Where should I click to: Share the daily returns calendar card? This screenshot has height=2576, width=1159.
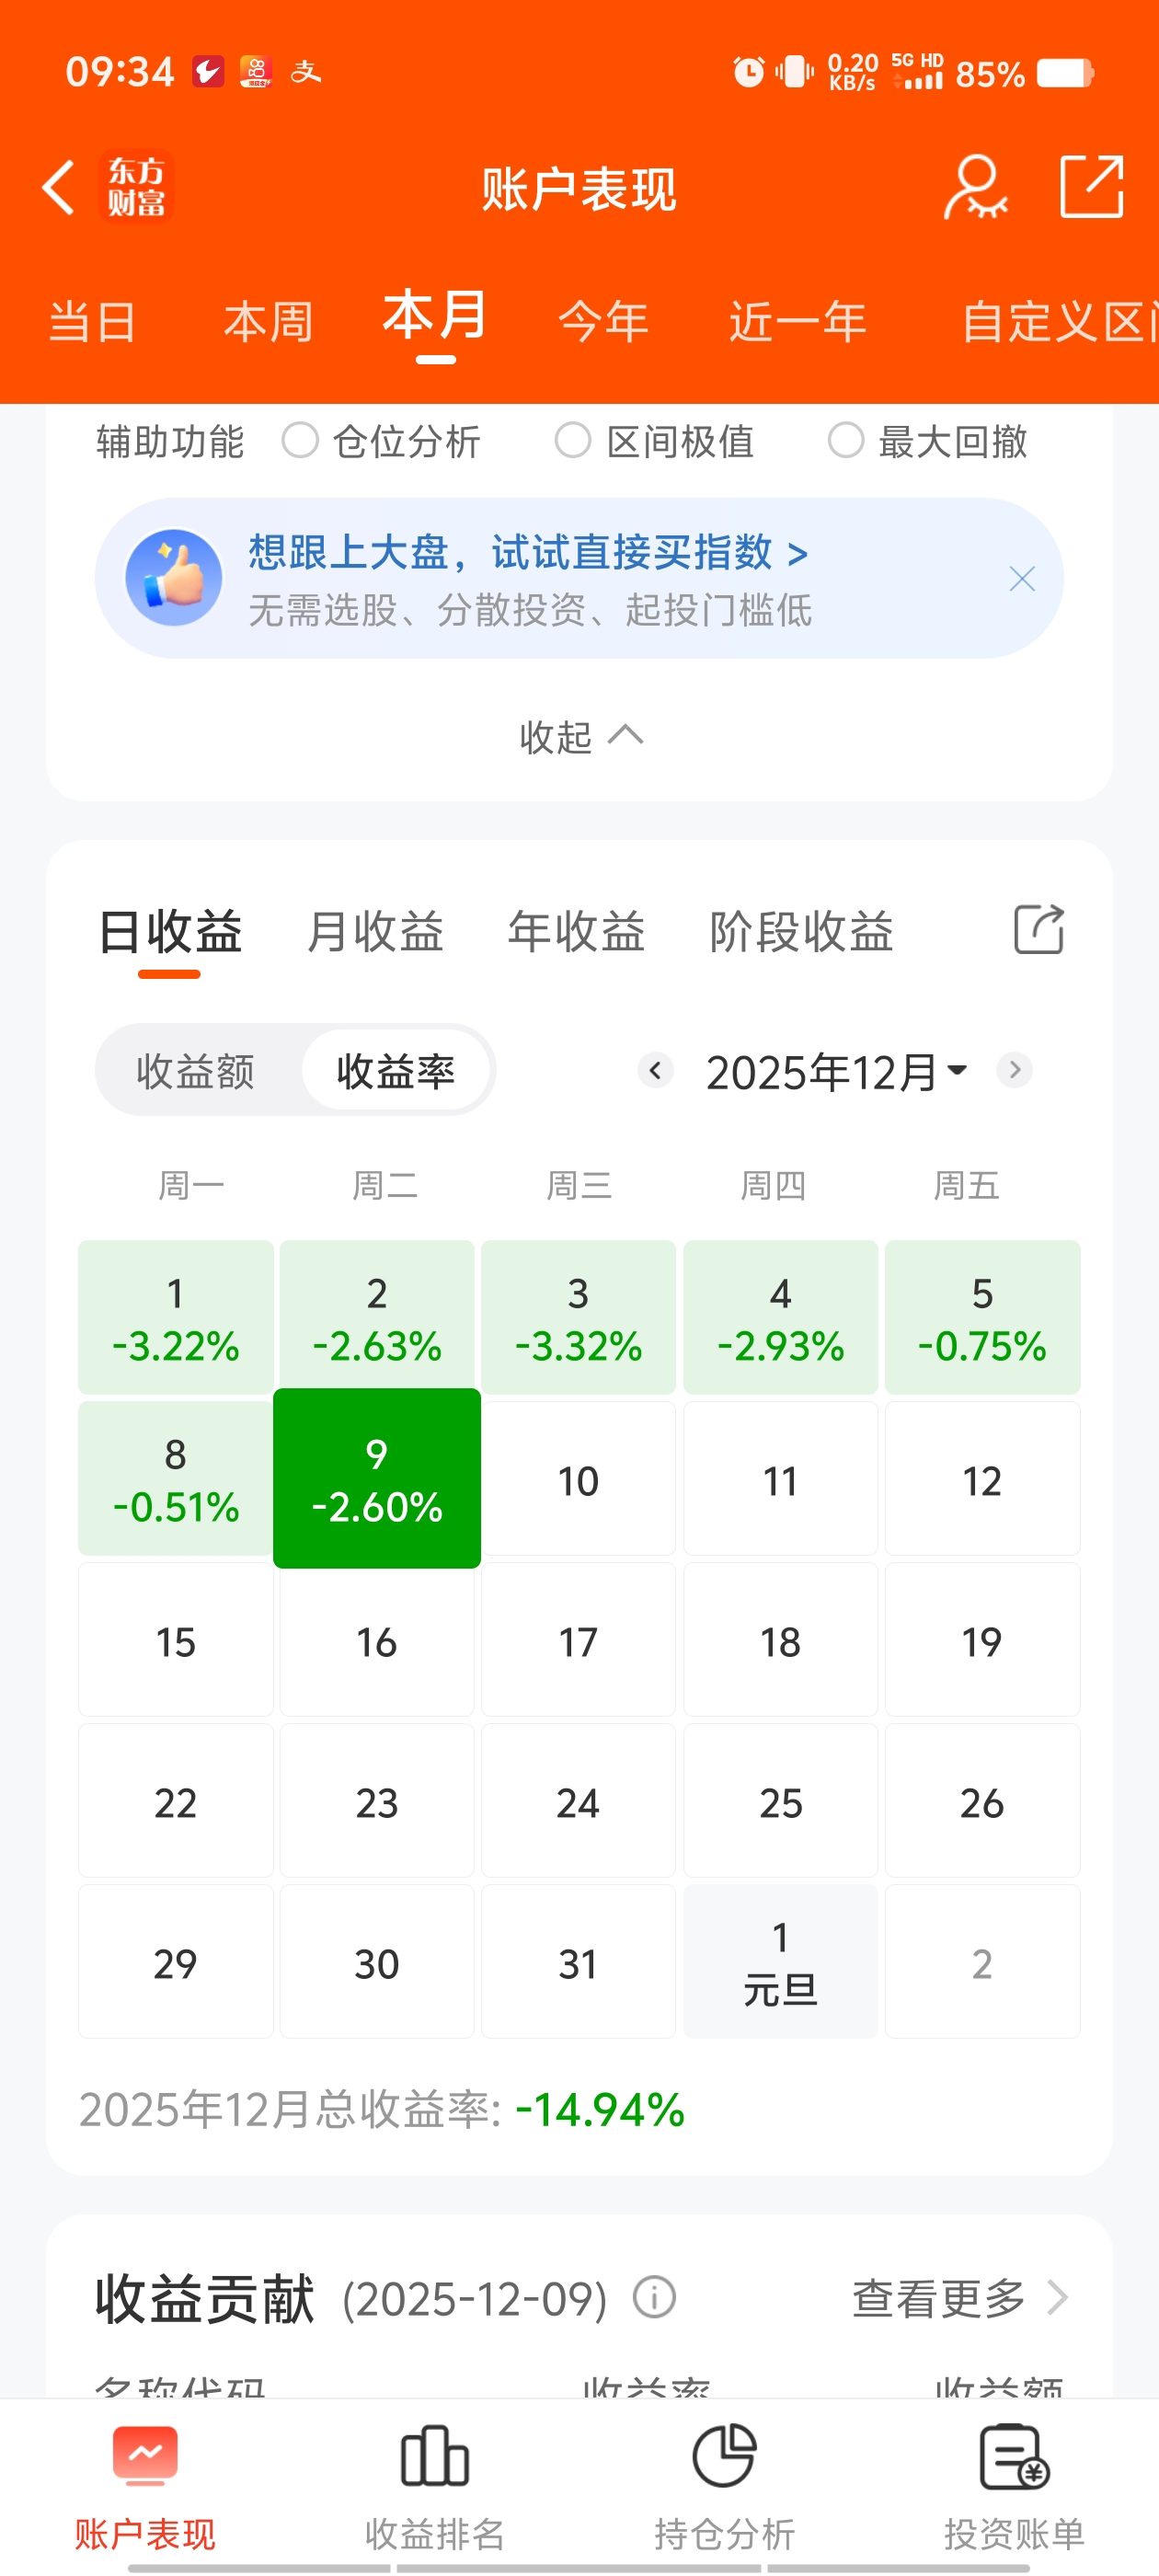[x=1039, y=930]
